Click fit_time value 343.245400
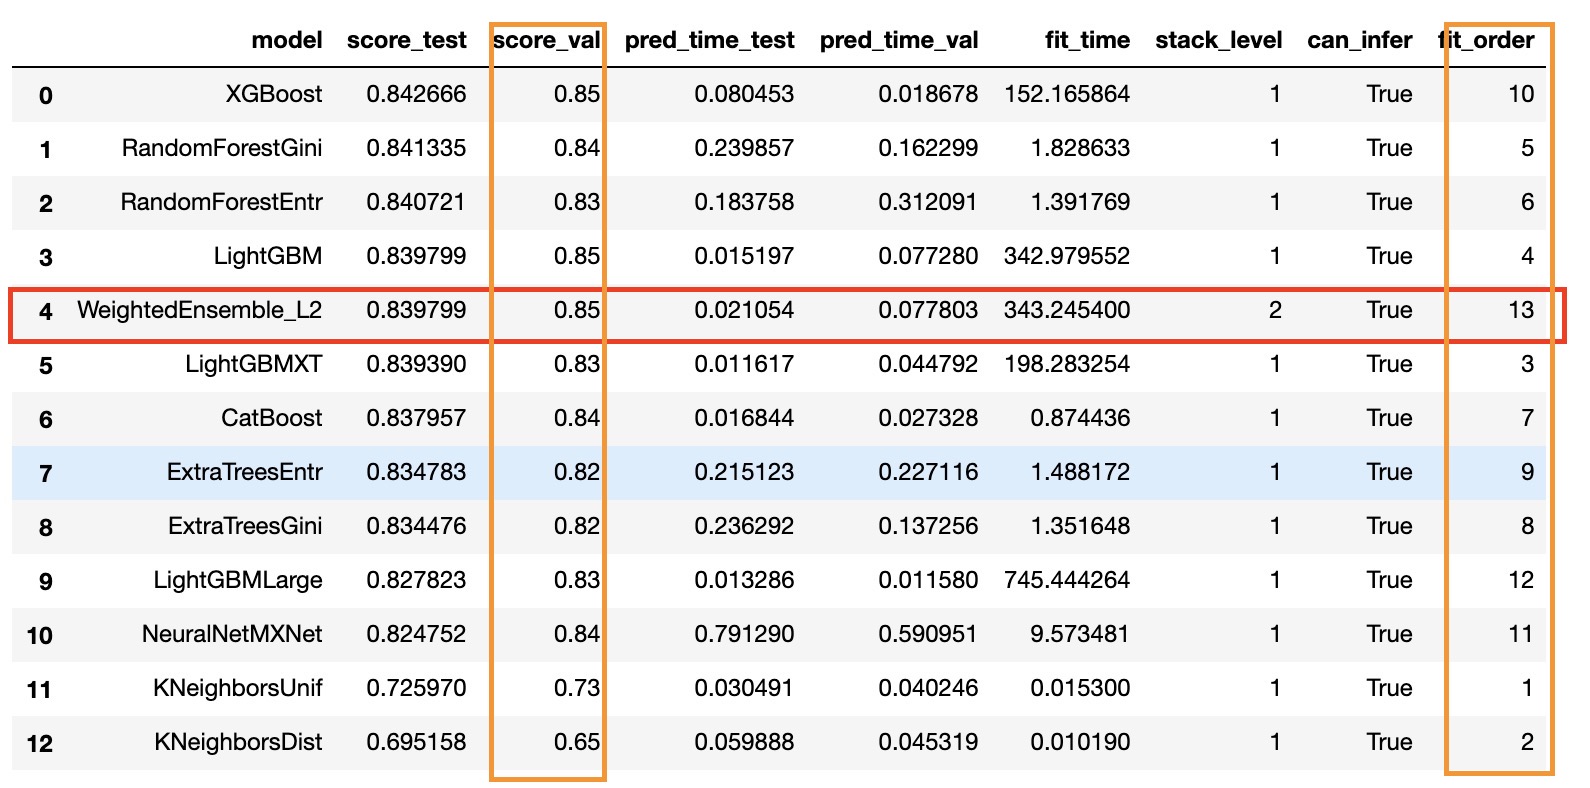The image size is (1590, 788). (x=1067, y=310)
